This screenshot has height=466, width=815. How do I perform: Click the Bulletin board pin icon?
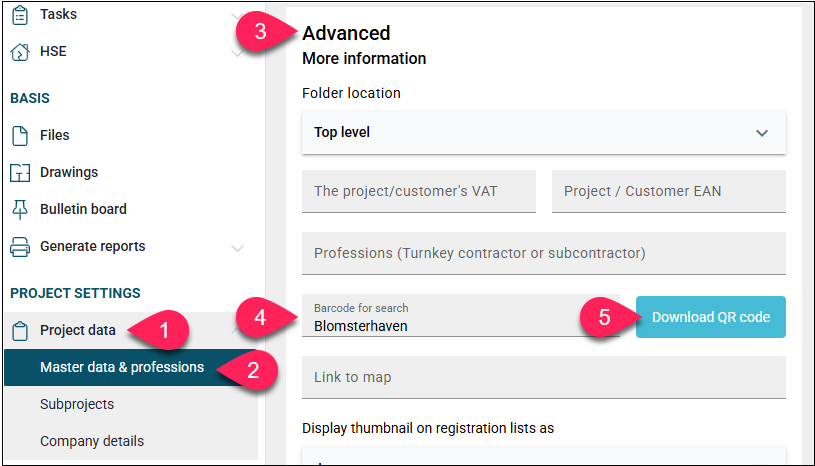20,209
